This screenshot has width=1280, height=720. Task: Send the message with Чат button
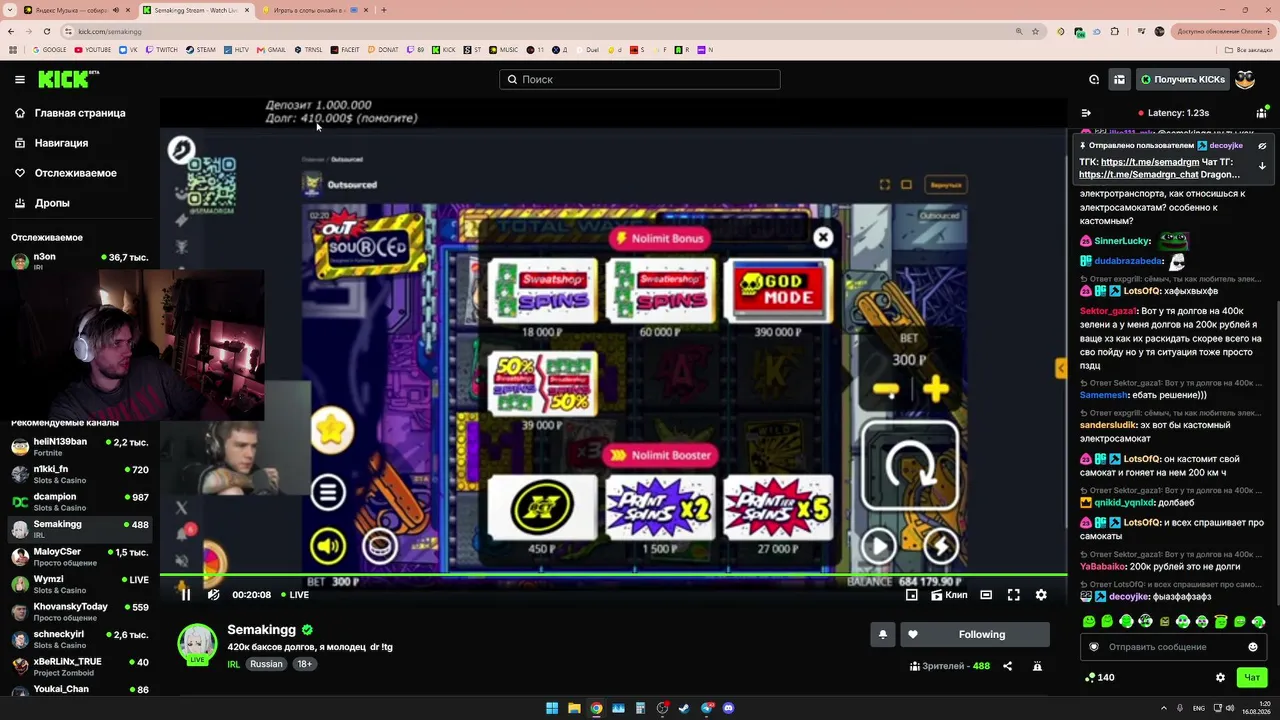tap(1251, 677)
